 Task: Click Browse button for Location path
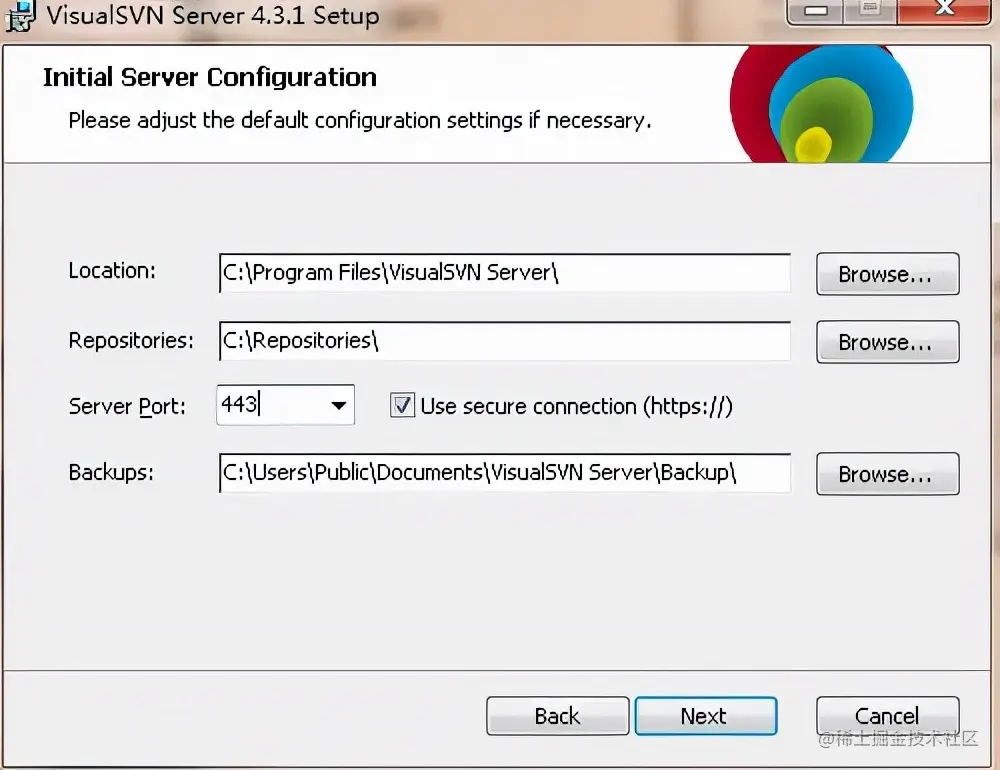pos(887,274)
